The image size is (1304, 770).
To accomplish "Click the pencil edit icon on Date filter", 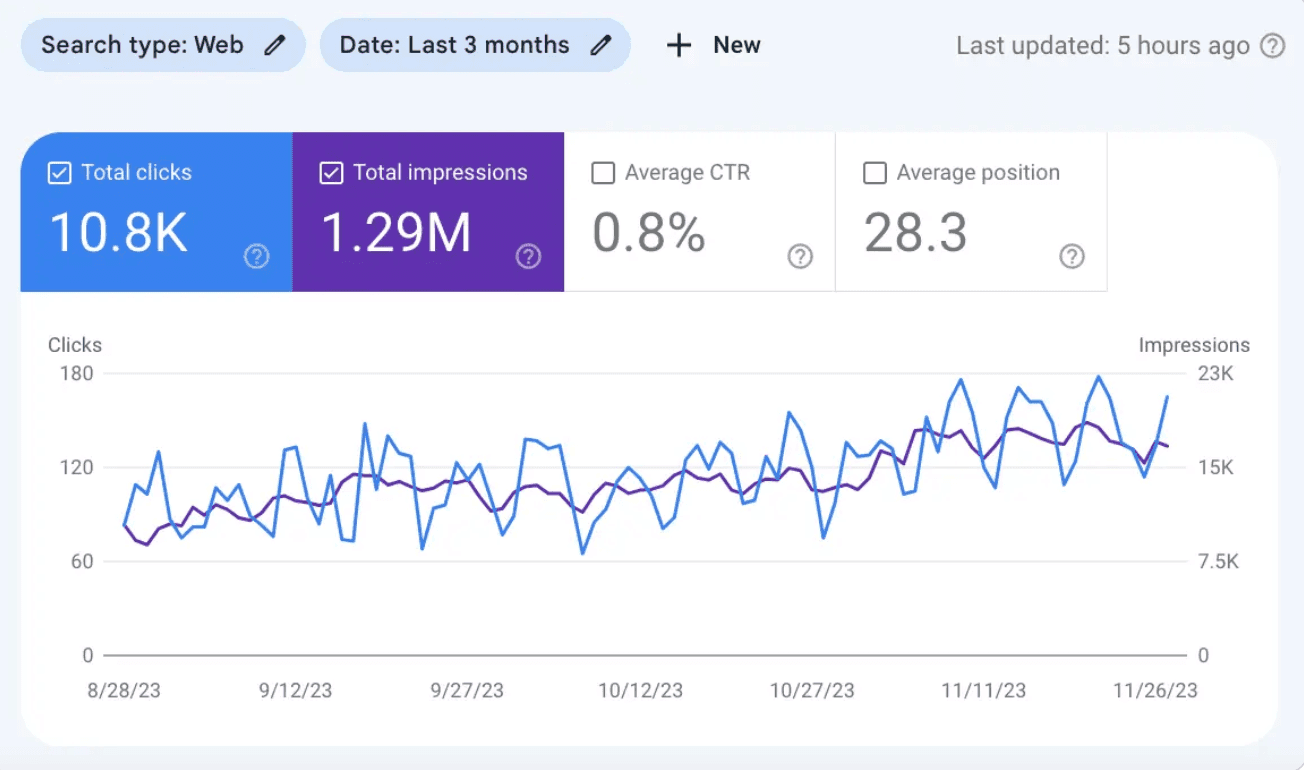I will (600, 45).
